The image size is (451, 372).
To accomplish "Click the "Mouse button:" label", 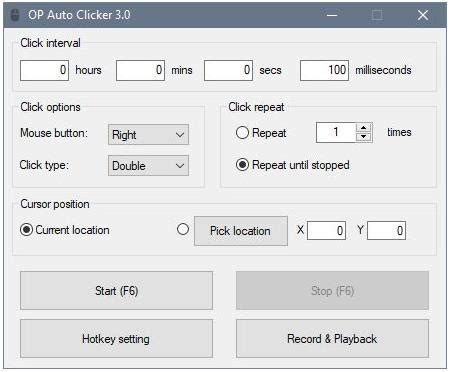I will (x=54, y=133).
